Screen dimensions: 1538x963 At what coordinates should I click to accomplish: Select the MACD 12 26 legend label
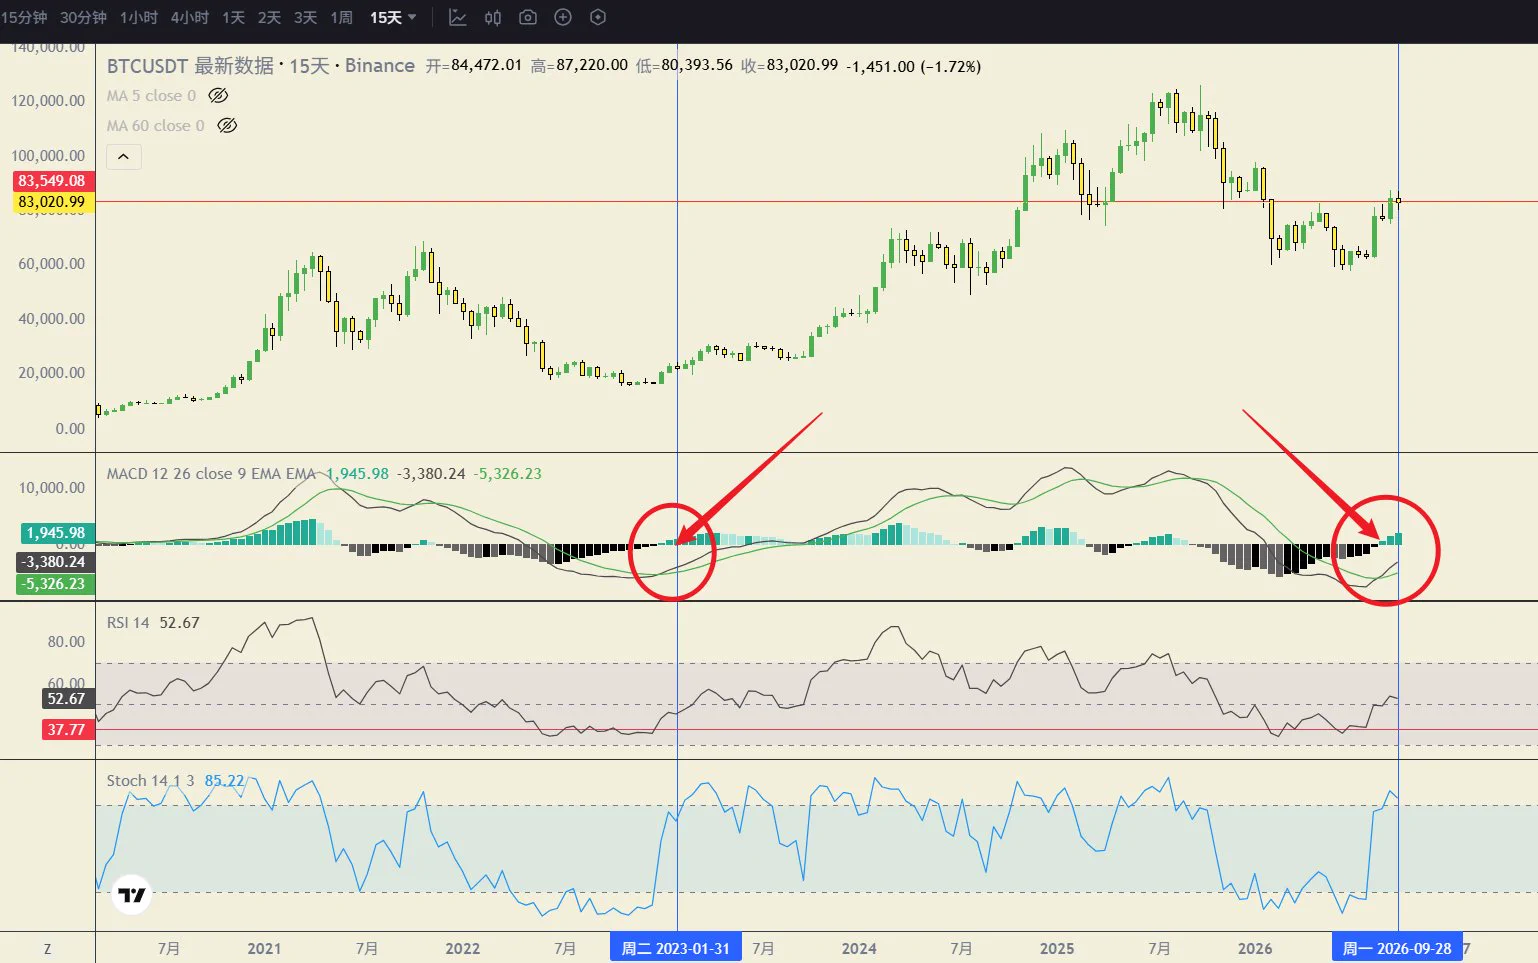point(211,474)
